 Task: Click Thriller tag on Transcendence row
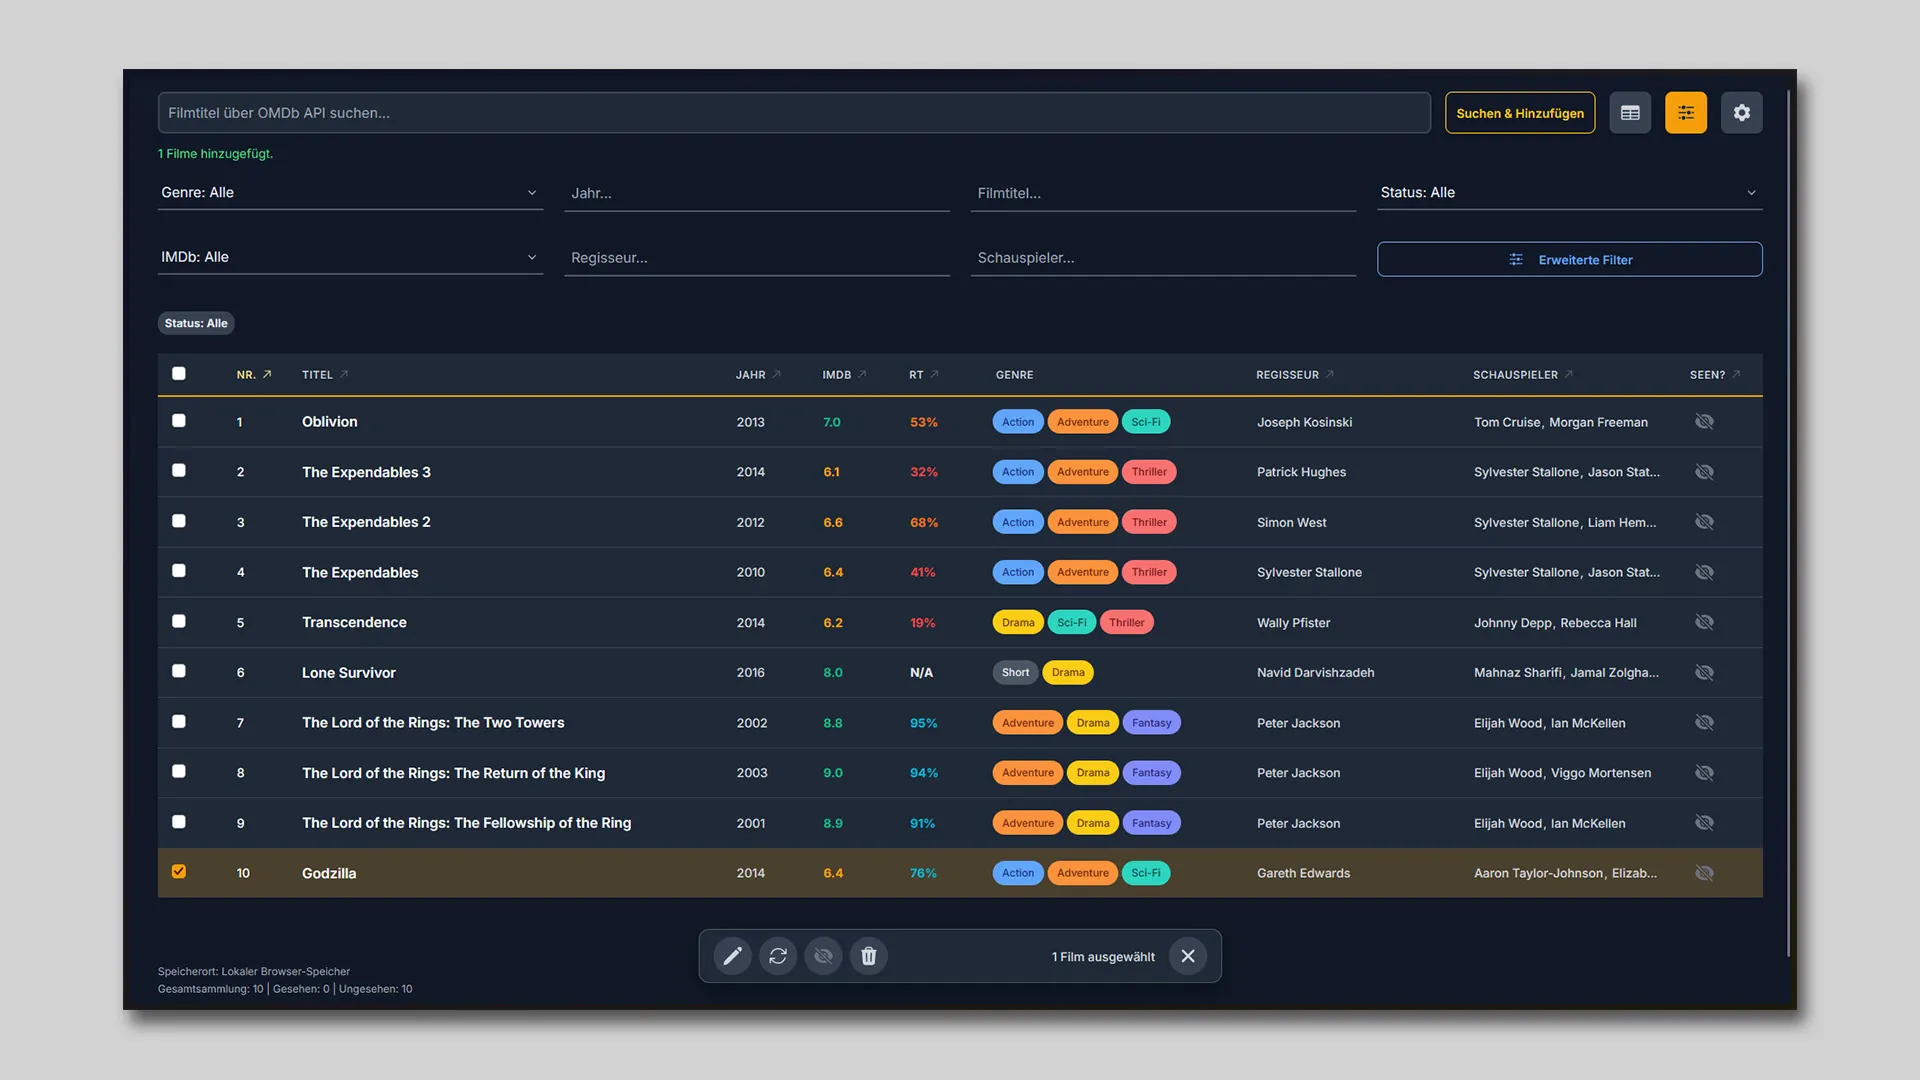[x=1126, y=622]
